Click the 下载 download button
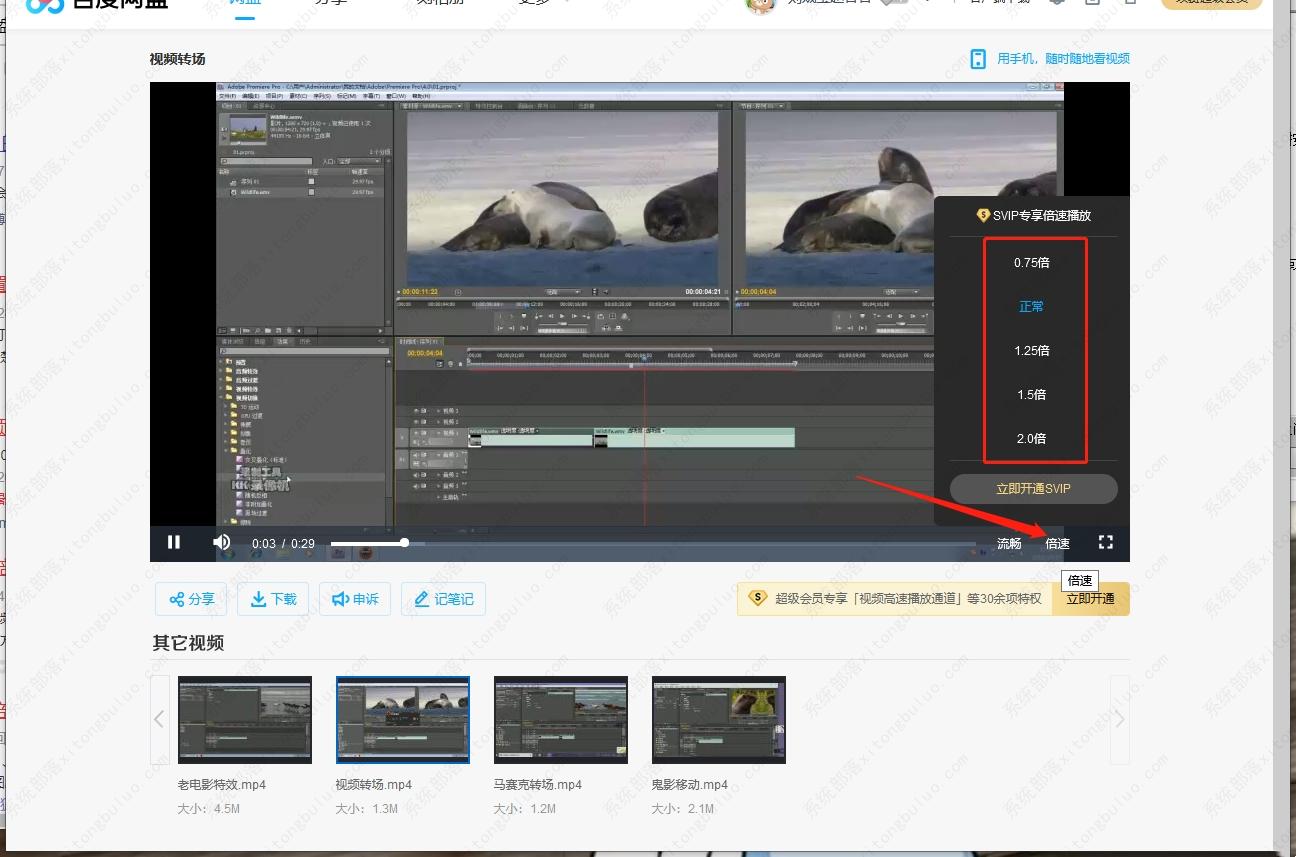Viewport: 1296px width, 857px height. 273,599
